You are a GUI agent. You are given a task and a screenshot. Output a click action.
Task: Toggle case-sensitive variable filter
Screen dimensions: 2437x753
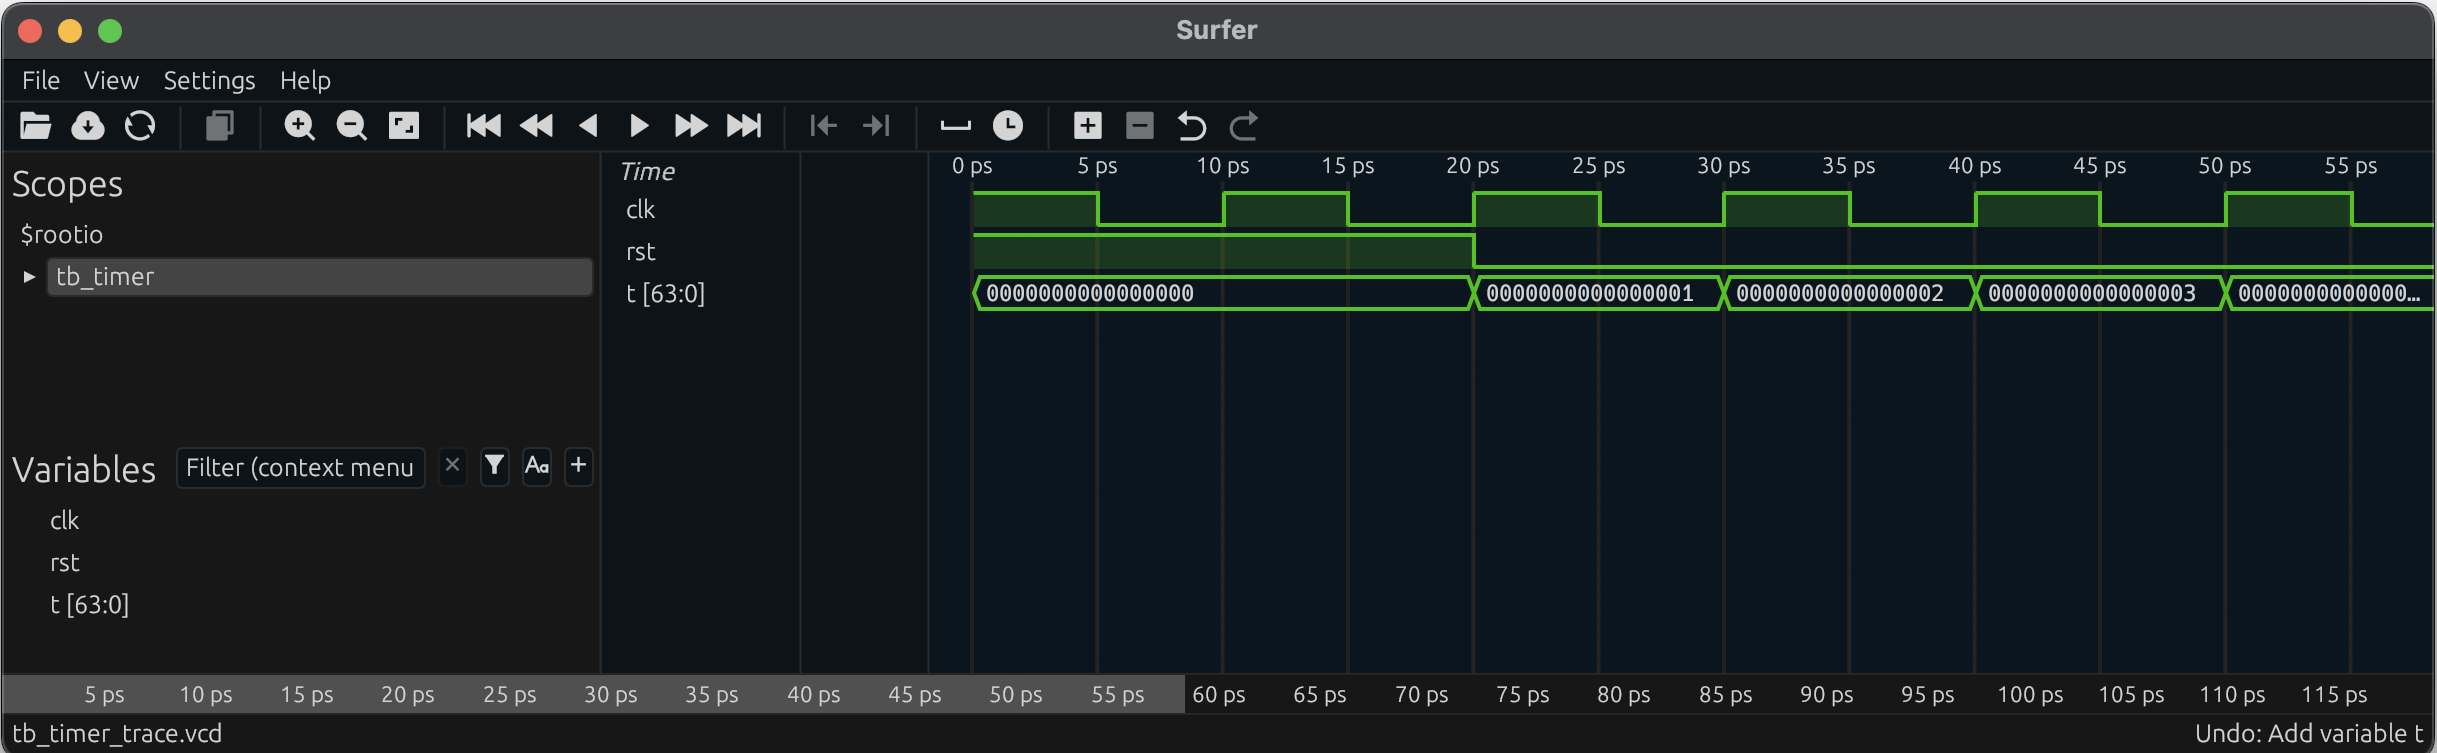coord(537,466)
